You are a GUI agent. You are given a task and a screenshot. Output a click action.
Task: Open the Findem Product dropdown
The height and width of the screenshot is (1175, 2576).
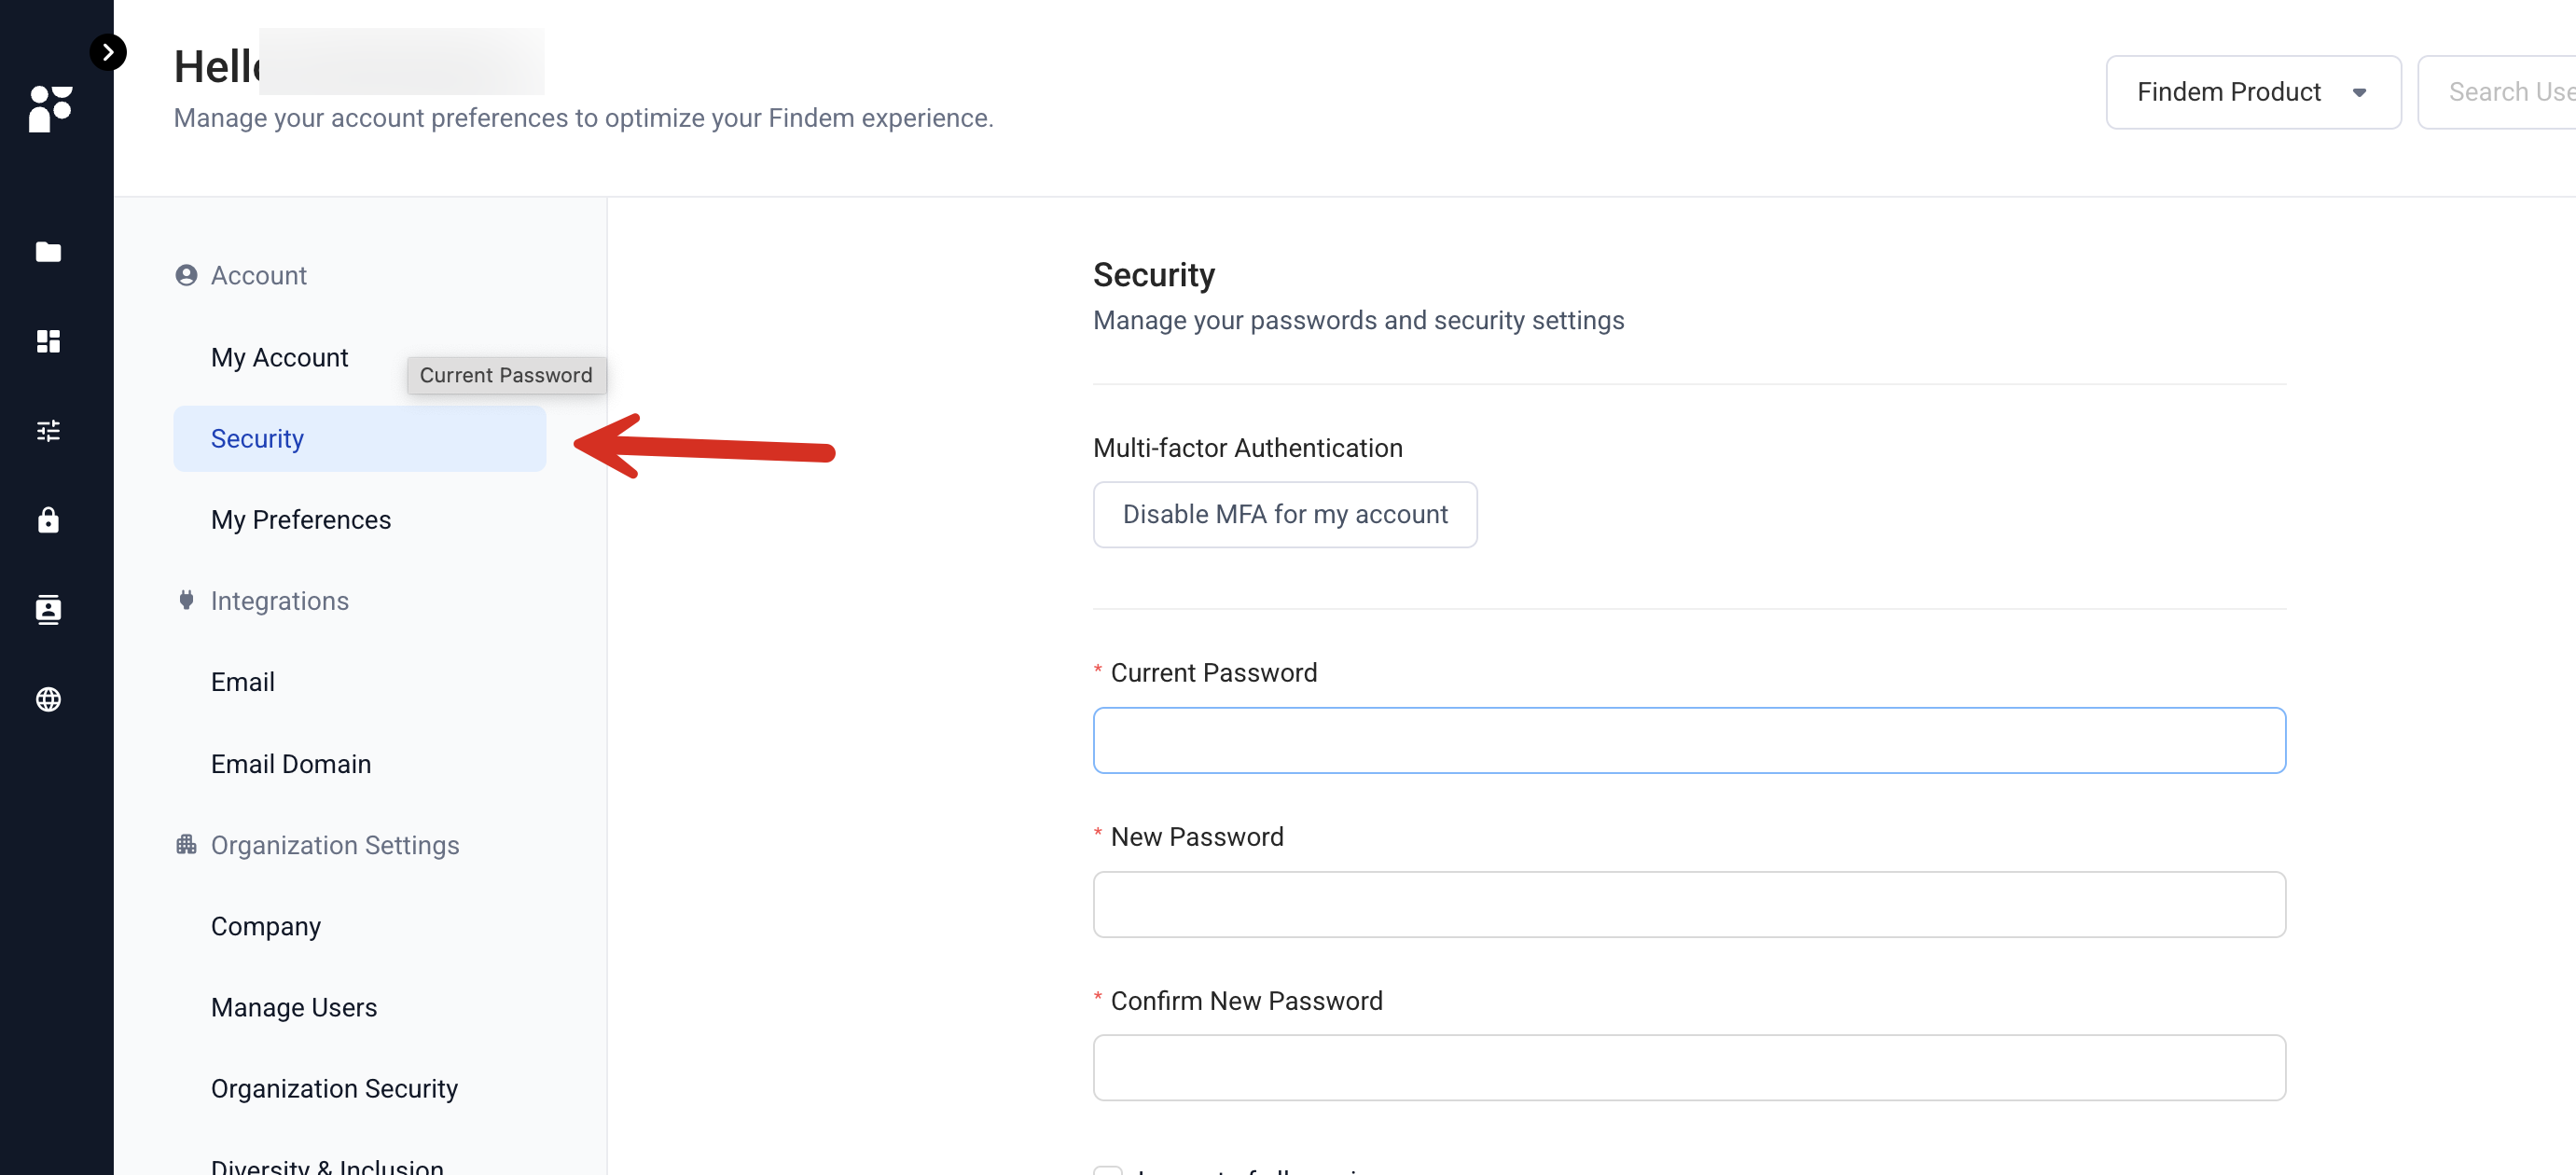[x=2253, y=92]
